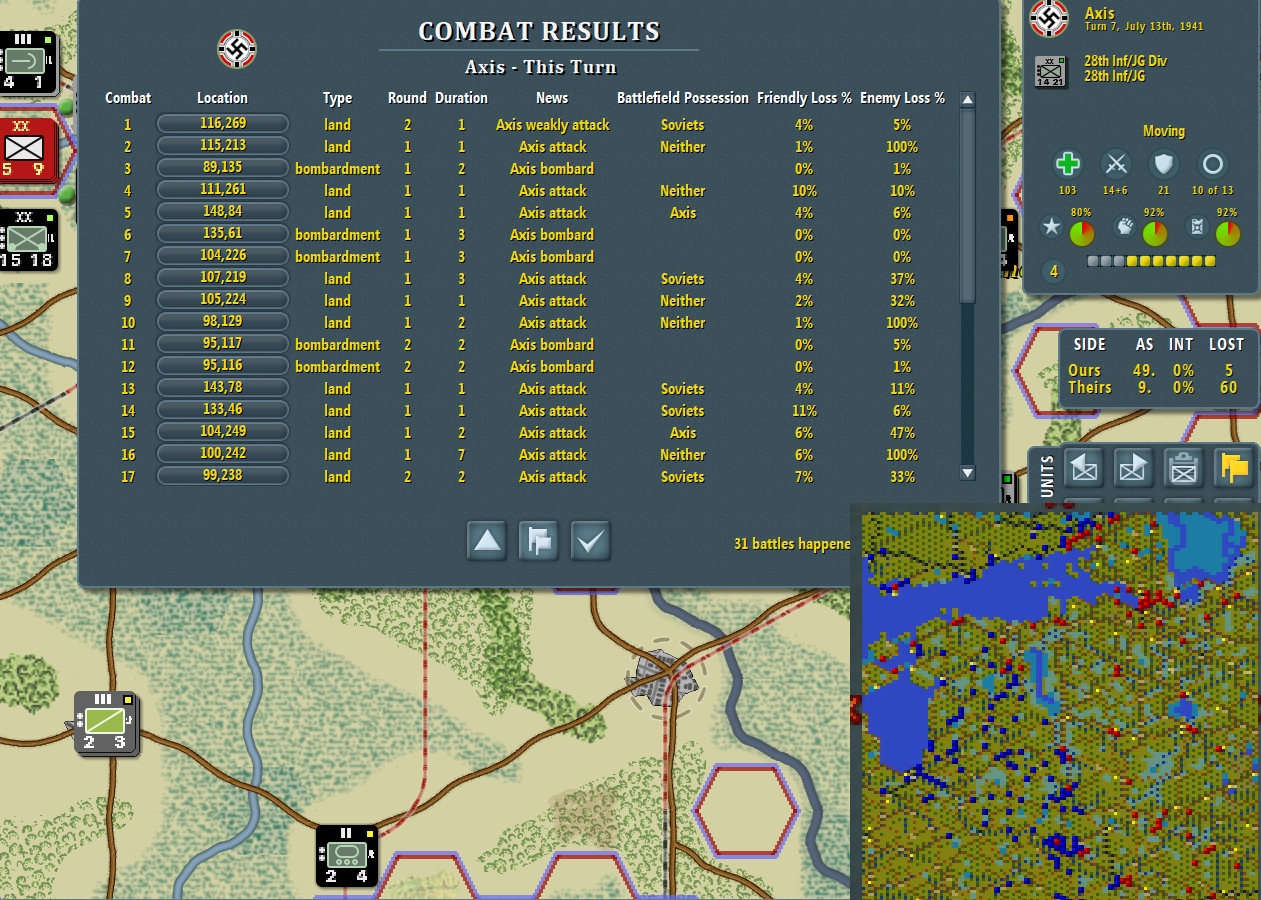Open location 143,78 of combat 13

[223, 388]
